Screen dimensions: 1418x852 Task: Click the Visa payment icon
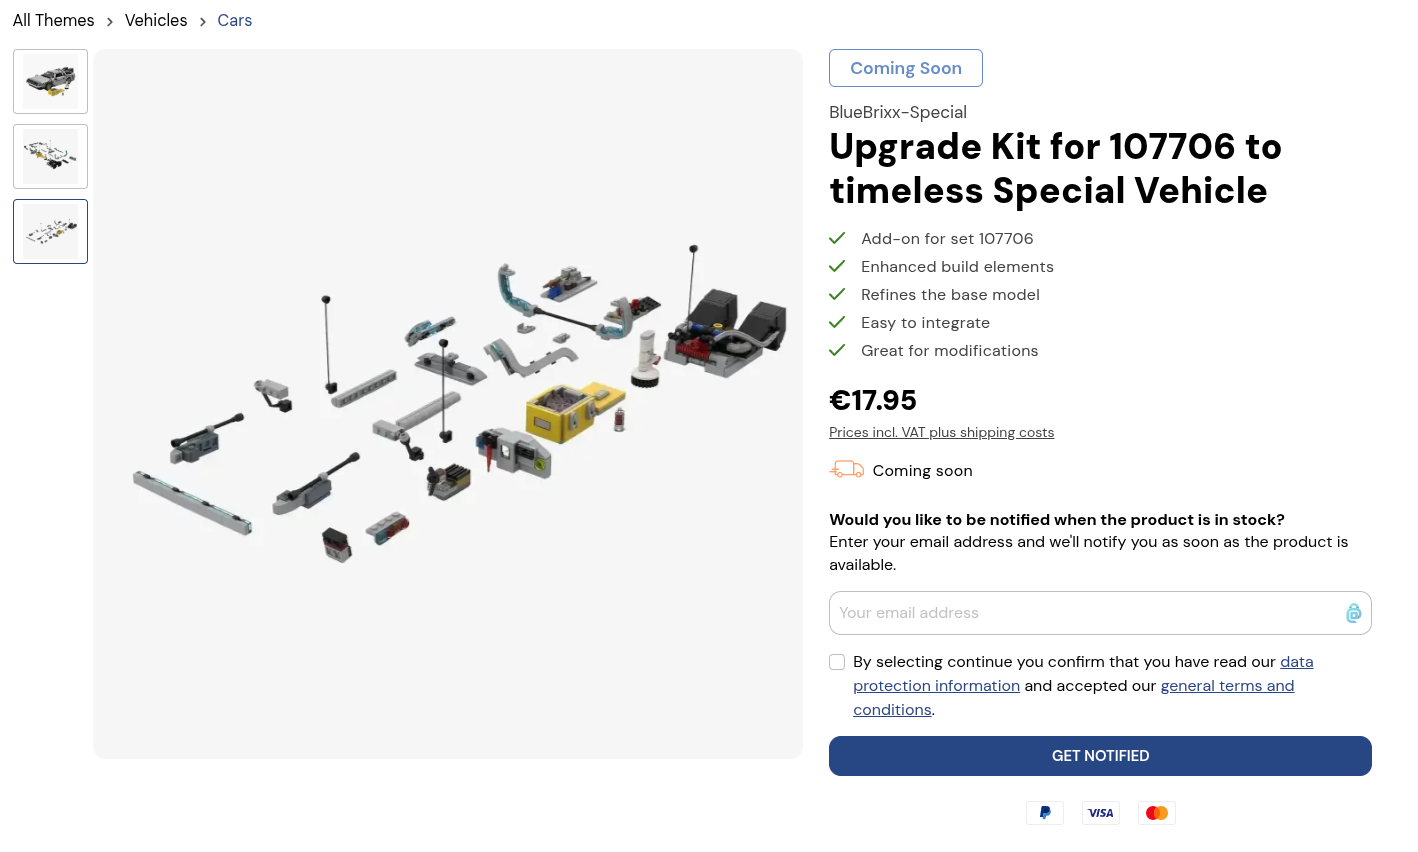(x=1100, y=813)
